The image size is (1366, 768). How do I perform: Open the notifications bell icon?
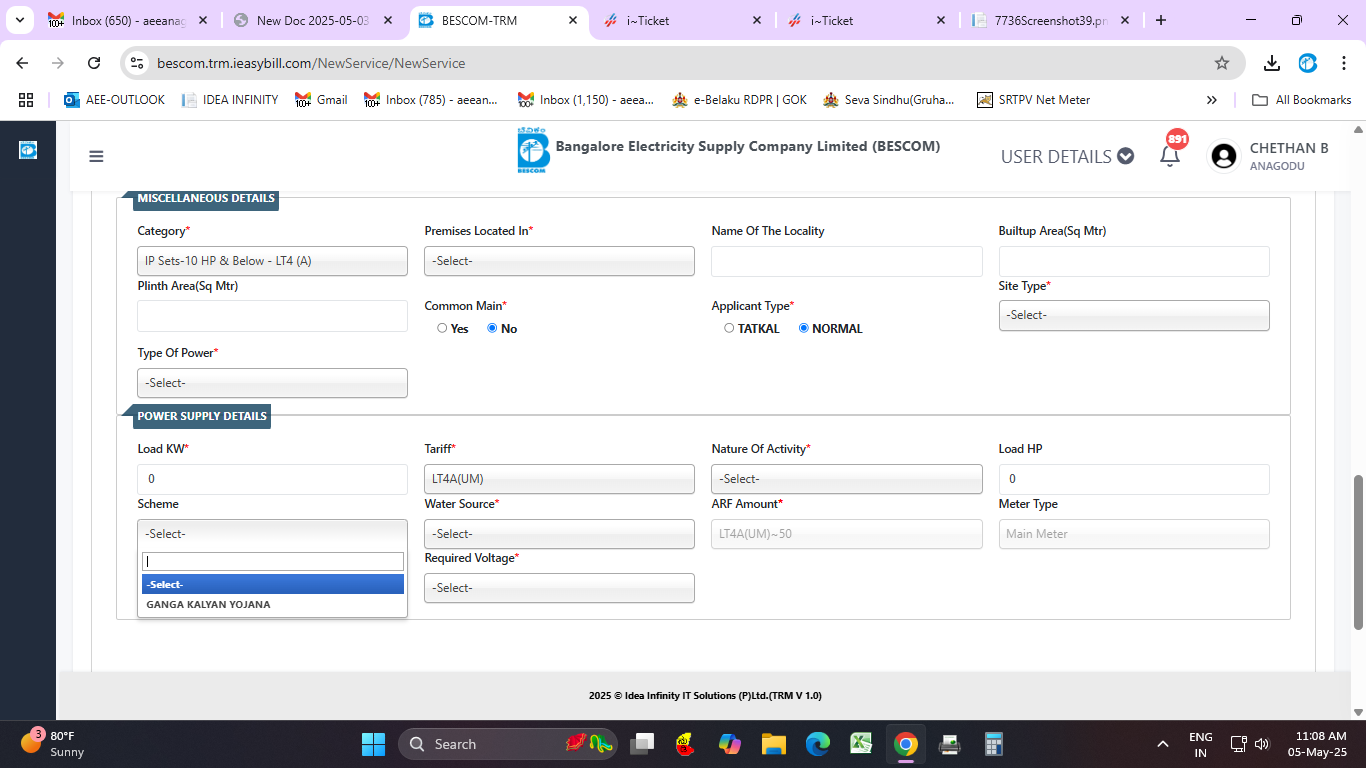[x=1170, y=156]
